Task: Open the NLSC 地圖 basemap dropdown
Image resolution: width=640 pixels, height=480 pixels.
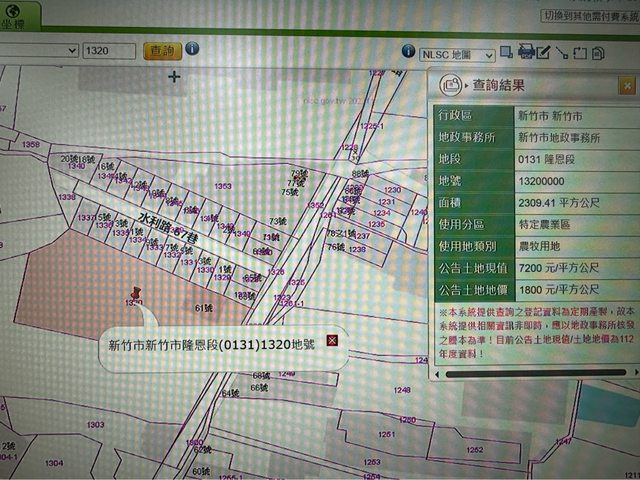Action: (x=456, y=54)
